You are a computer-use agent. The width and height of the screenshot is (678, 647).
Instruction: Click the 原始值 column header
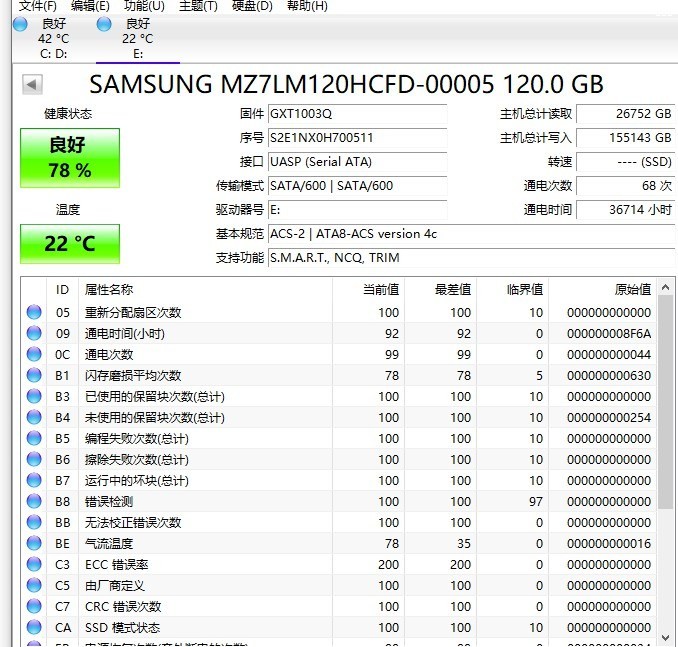[x=602, y=289]
